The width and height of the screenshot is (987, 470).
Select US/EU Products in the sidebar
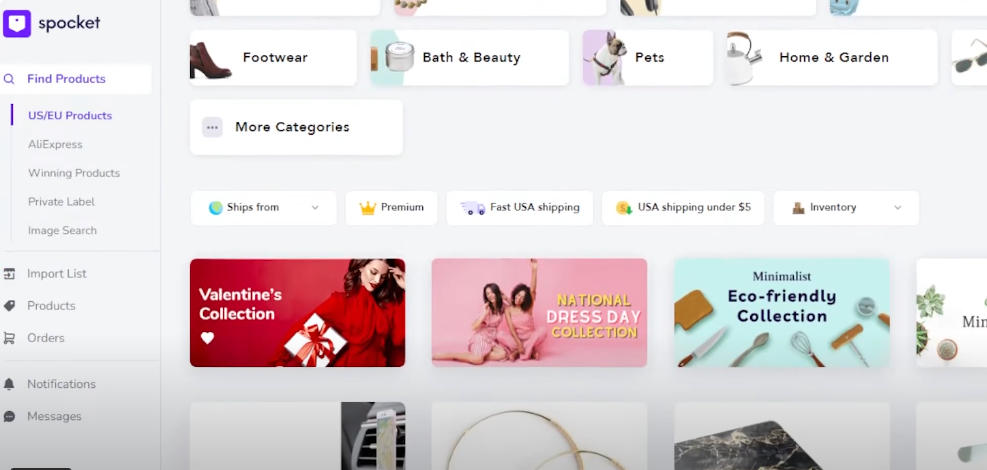[x=70, y=116]
